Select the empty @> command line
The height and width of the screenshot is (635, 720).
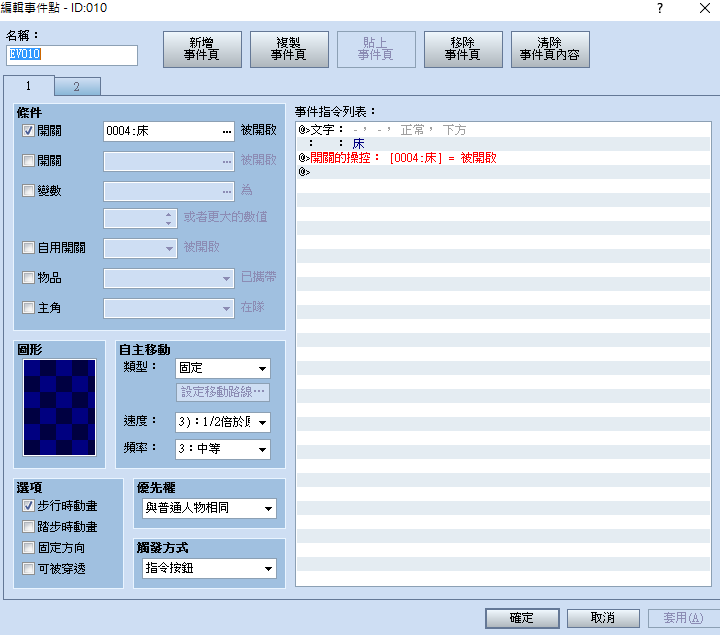pyautogui.click(x=503, y=172)
